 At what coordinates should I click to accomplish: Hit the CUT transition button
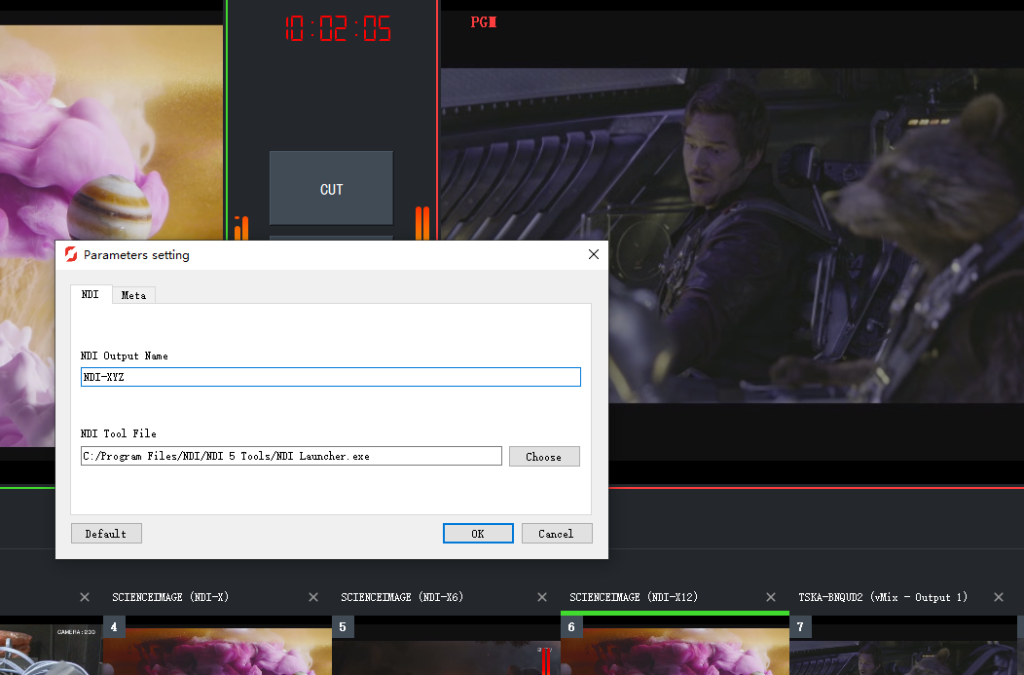pos(331,189)
